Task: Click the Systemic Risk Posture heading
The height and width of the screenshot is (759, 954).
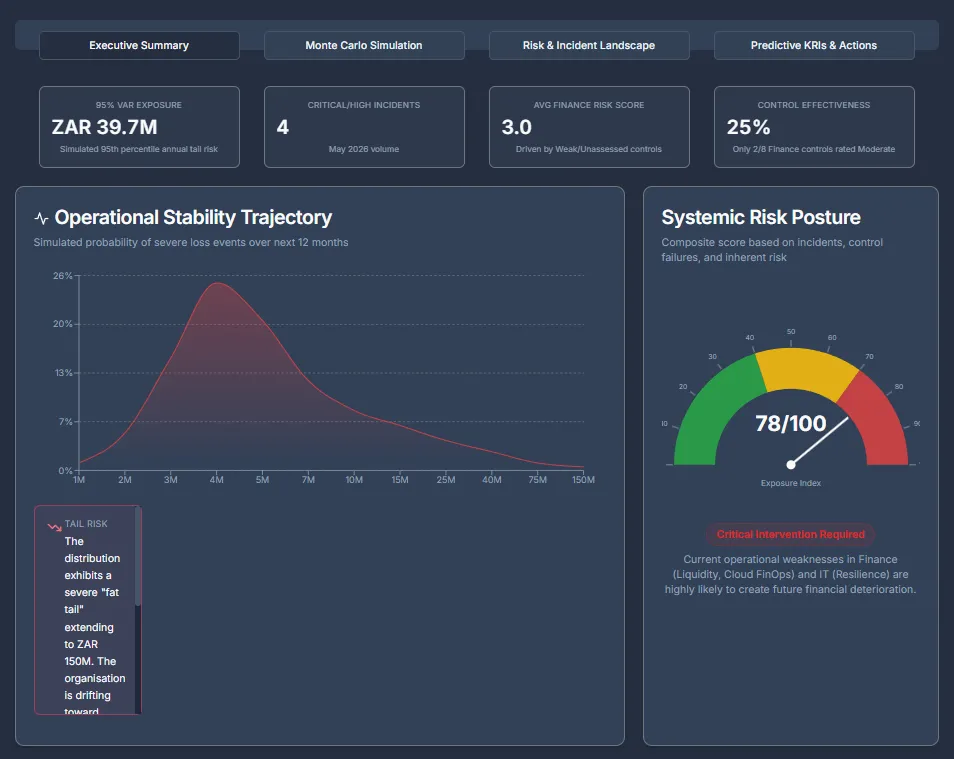Action: tap(761, 217)
